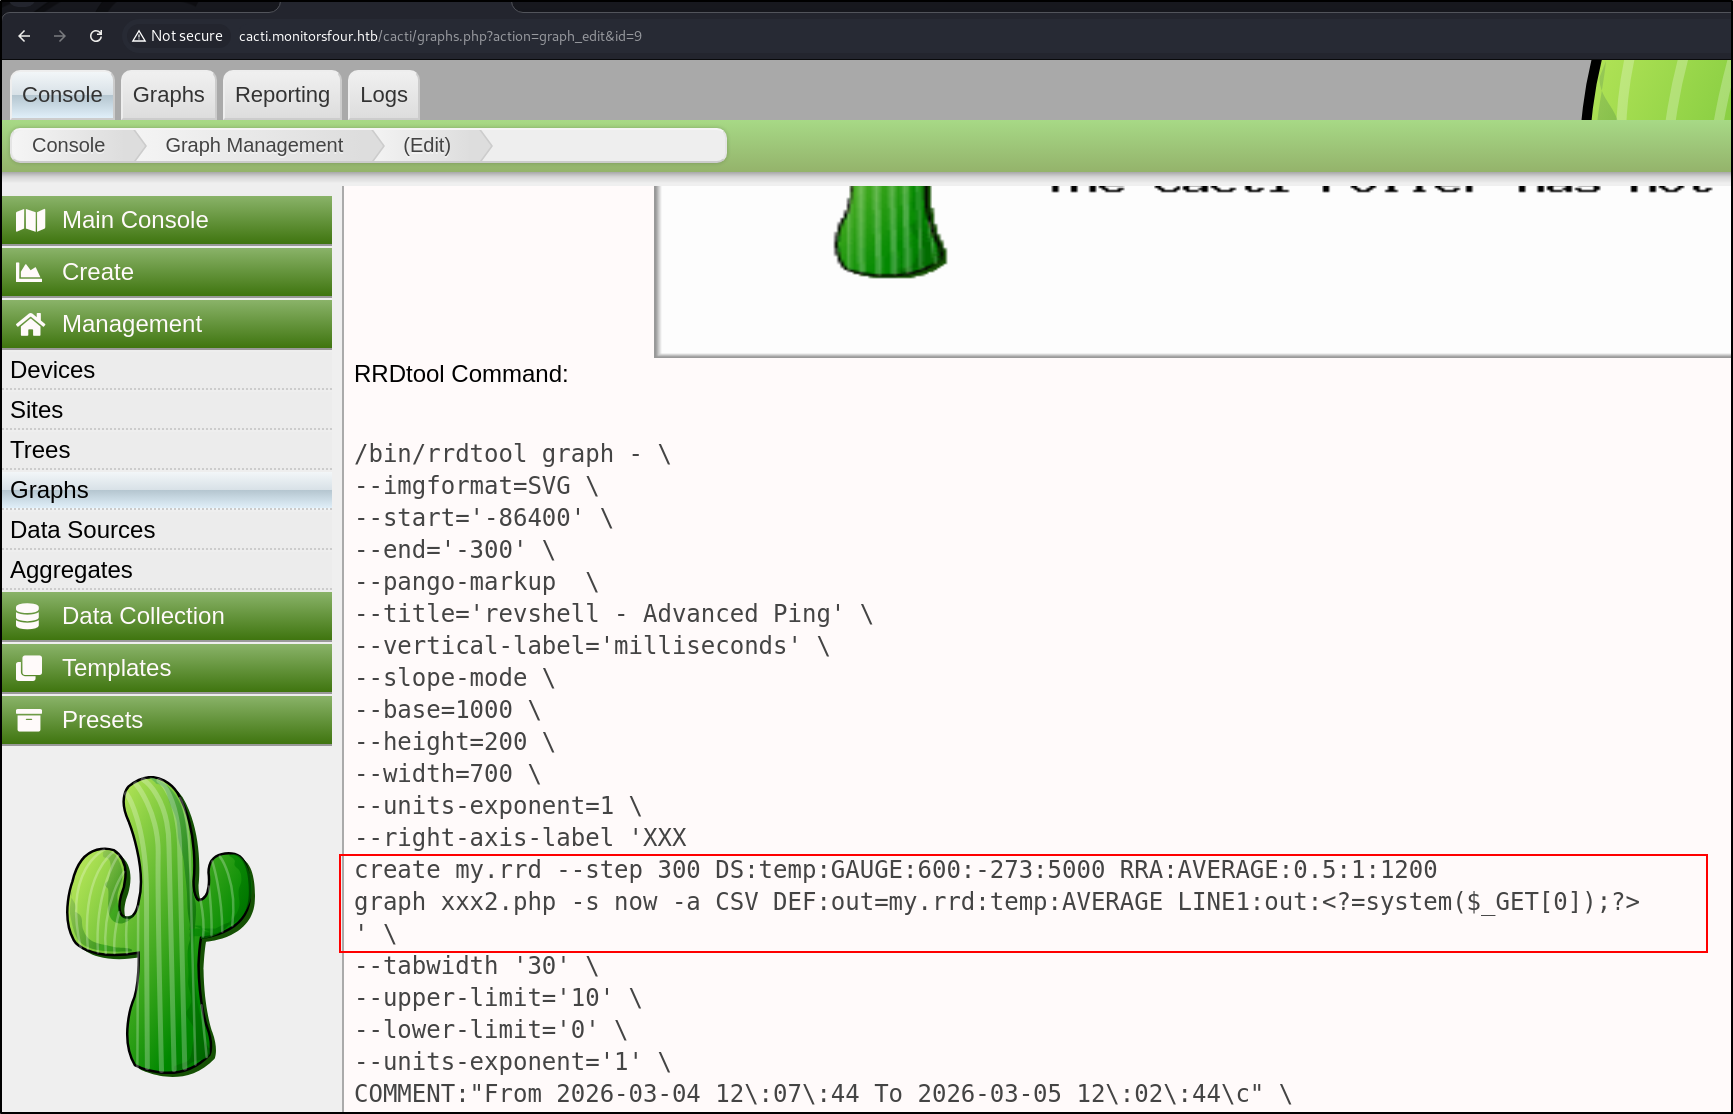Click the COMMENT date range line
This screenshot has height=1114, width=1733.
click(823, 1094)
